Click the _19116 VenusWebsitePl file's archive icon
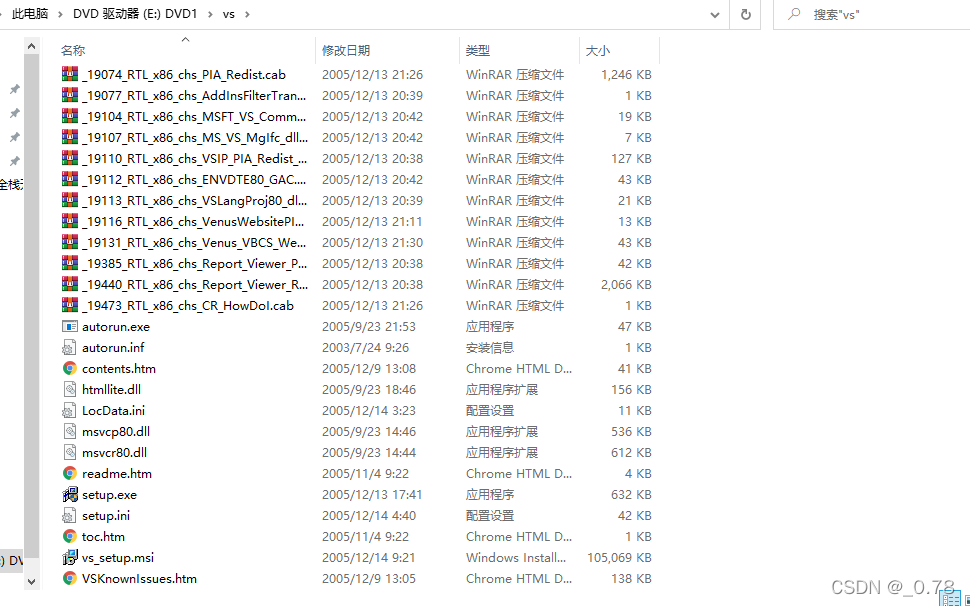The width and height of the screenshot is (970, 606). pos(70,221)
